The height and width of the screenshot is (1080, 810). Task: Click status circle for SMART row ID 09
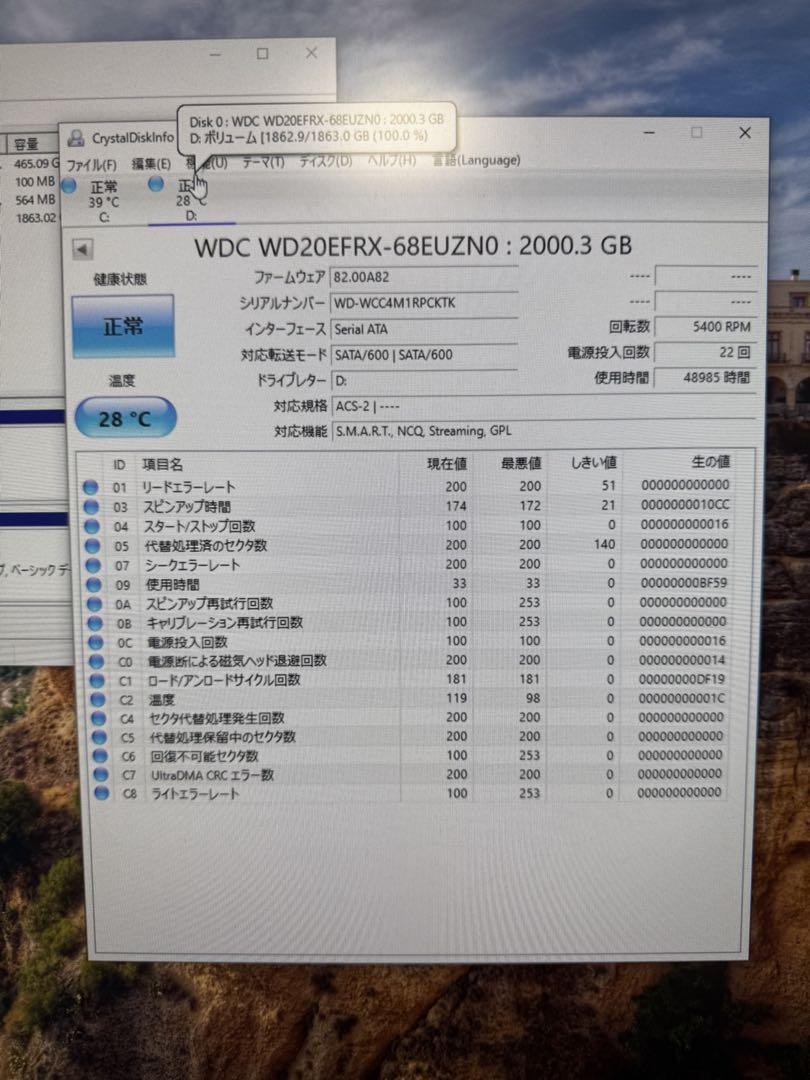coord(94,585)
